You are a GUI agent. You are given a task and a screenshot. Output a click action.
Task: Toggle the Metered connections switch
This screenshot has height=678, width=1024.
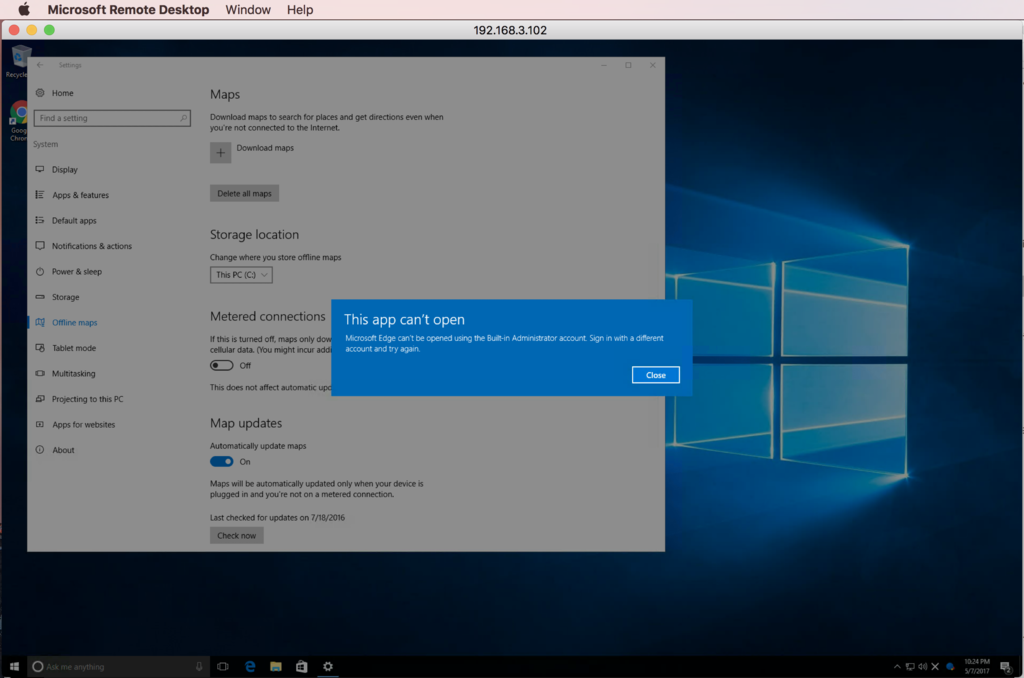pos(221,365)
